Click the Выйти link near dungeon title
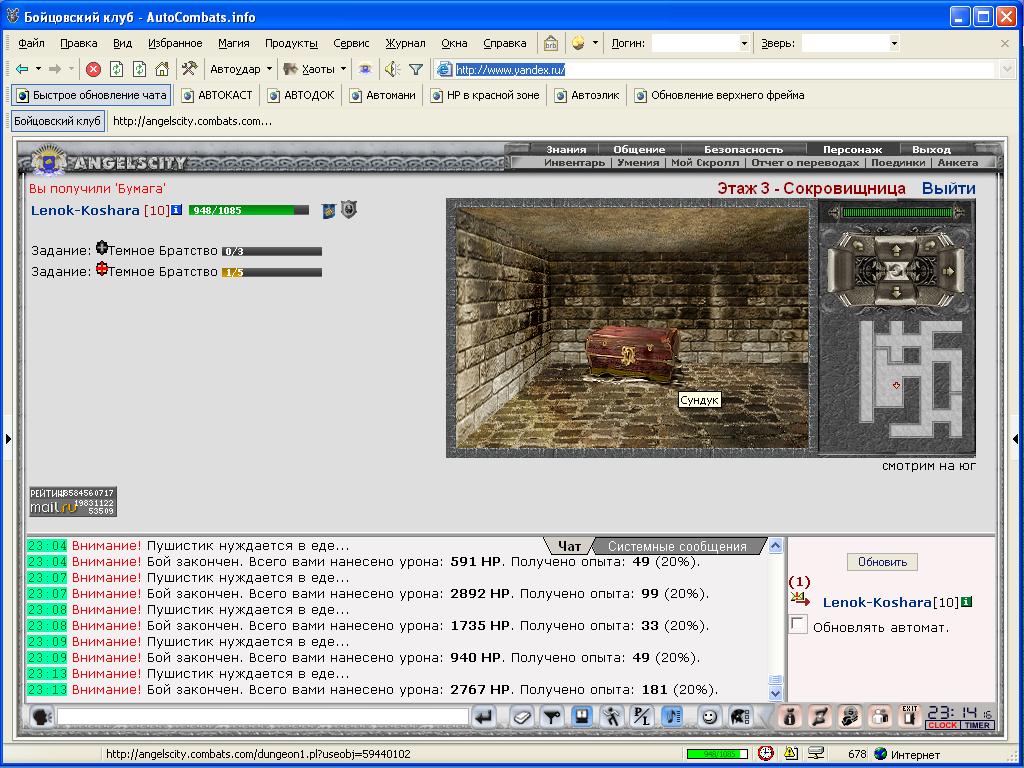Viewport: 1024px width, 768px height. pyautogui.click(x=948, y=188)
